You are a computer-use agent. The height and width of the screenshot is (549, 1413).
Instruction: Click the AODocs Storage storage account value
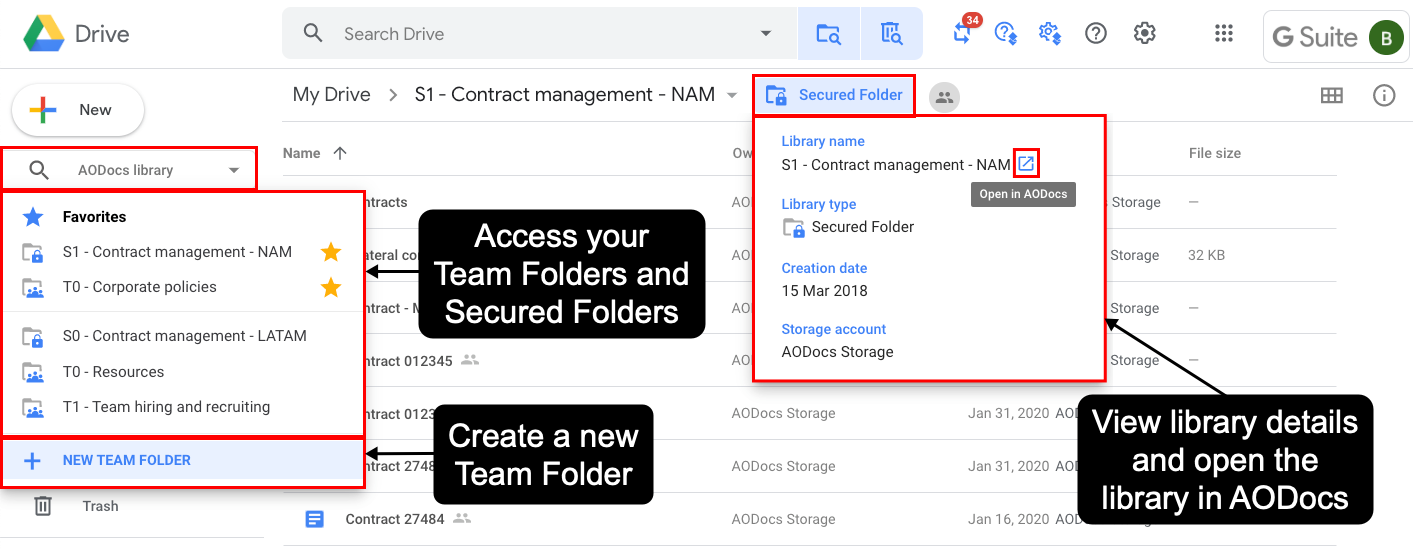click(837, 352)
